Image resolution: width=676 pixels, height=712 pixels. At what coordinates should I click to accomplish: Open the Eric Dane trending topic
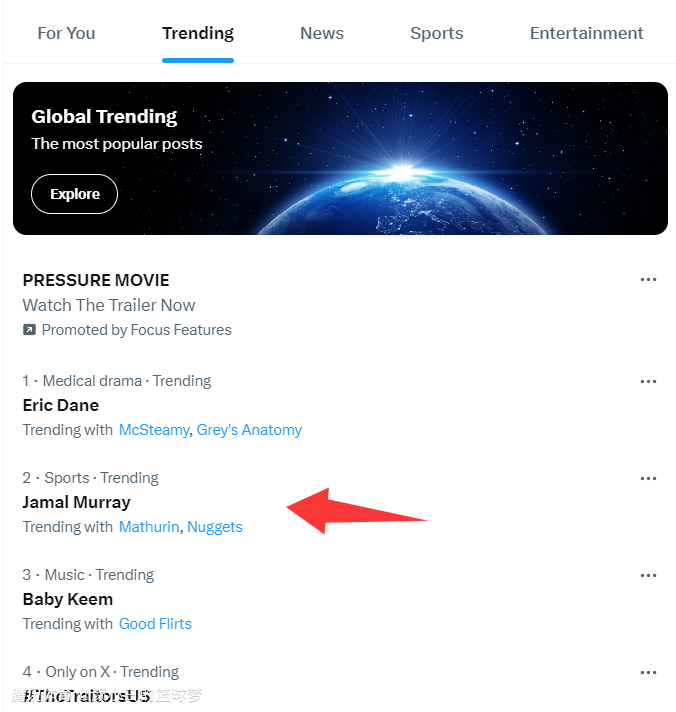pos(61,405)
